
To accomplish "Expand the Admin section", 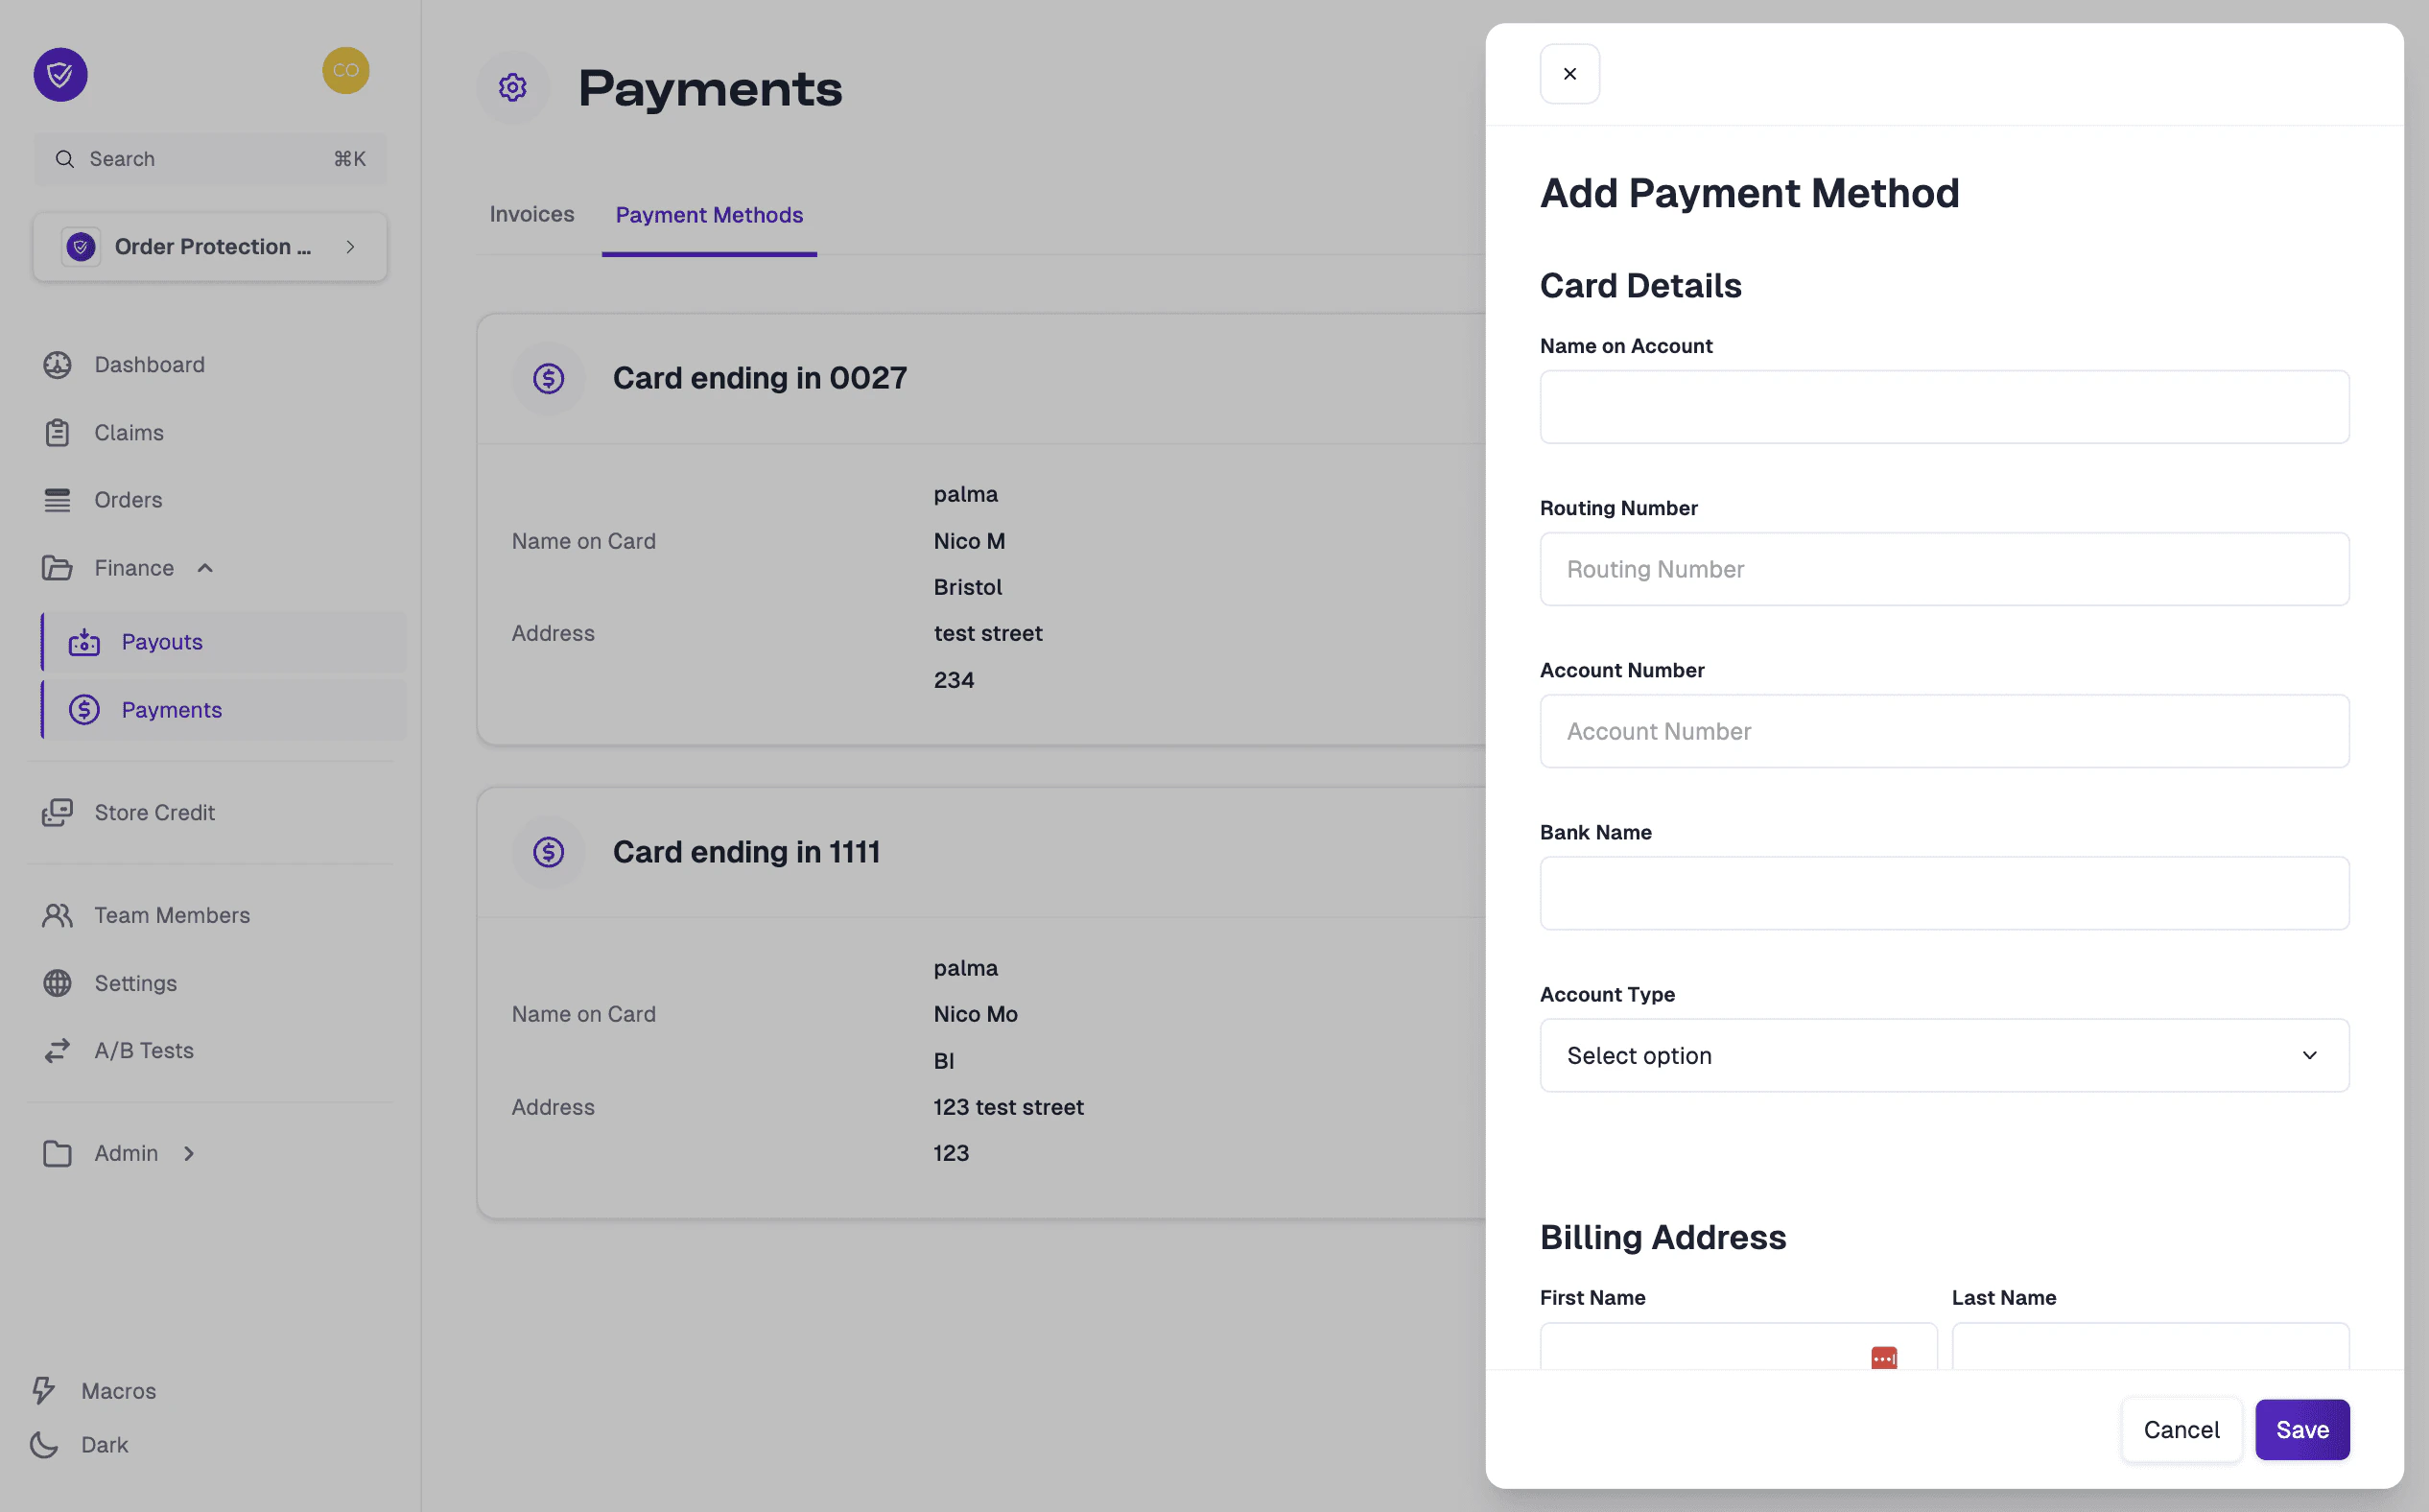I will coord(189,1153).
